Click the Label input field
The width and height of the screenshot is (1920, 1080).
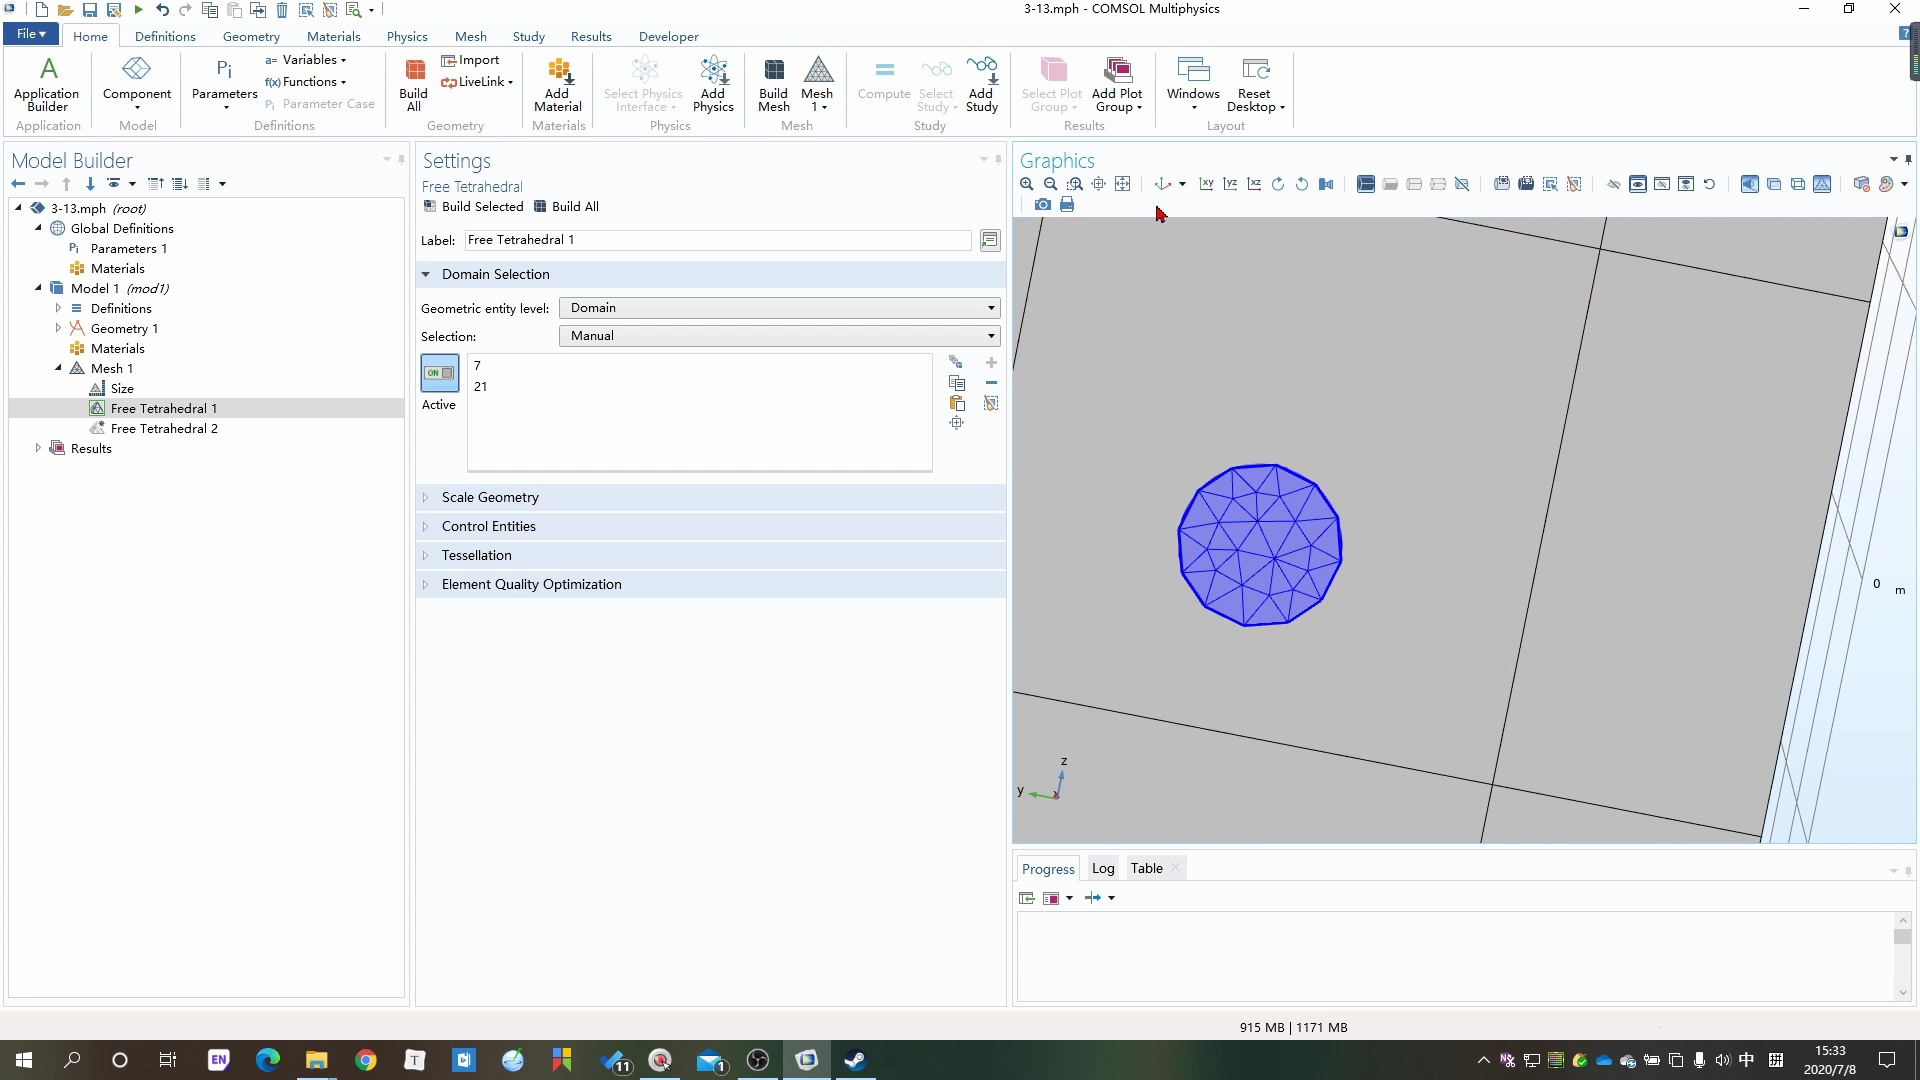click(x=717, y=240)
